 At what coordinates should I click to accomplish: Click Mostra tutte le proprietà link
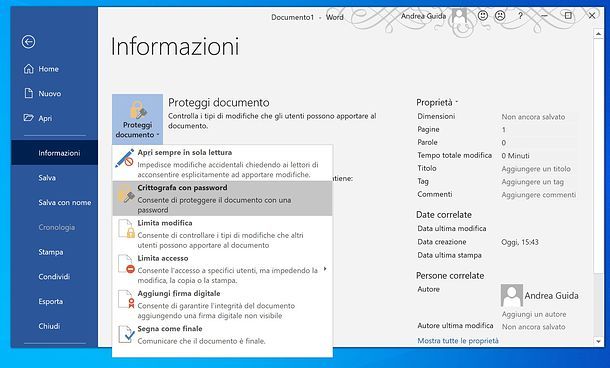coord(458,341)
